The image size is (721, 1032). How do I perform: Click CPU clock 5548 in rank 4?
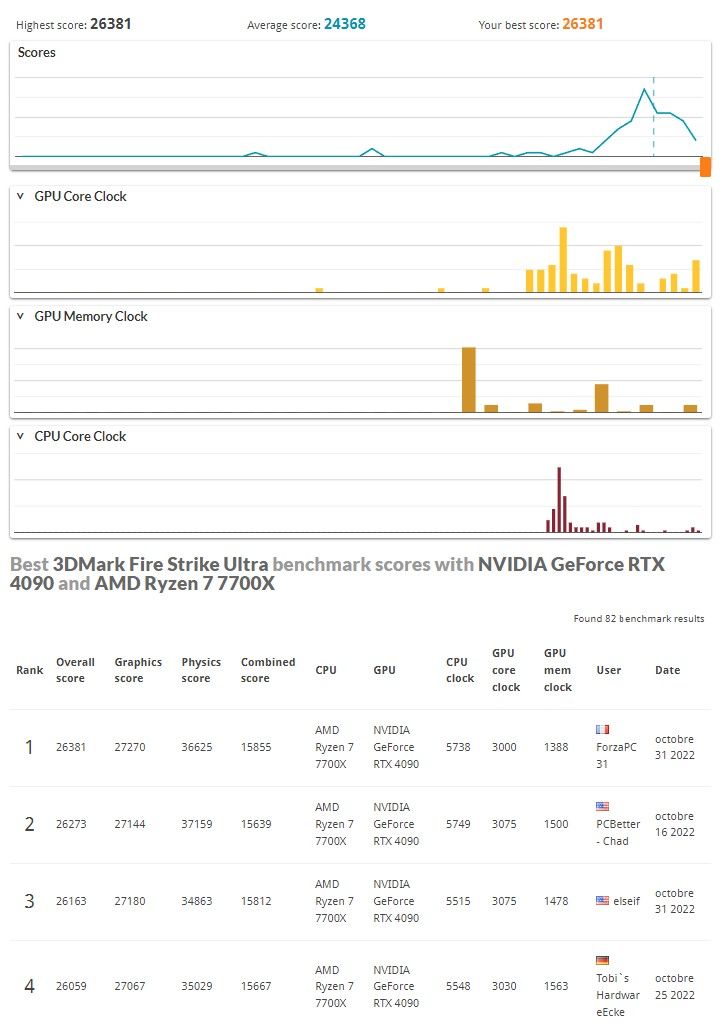click(458, 986)
